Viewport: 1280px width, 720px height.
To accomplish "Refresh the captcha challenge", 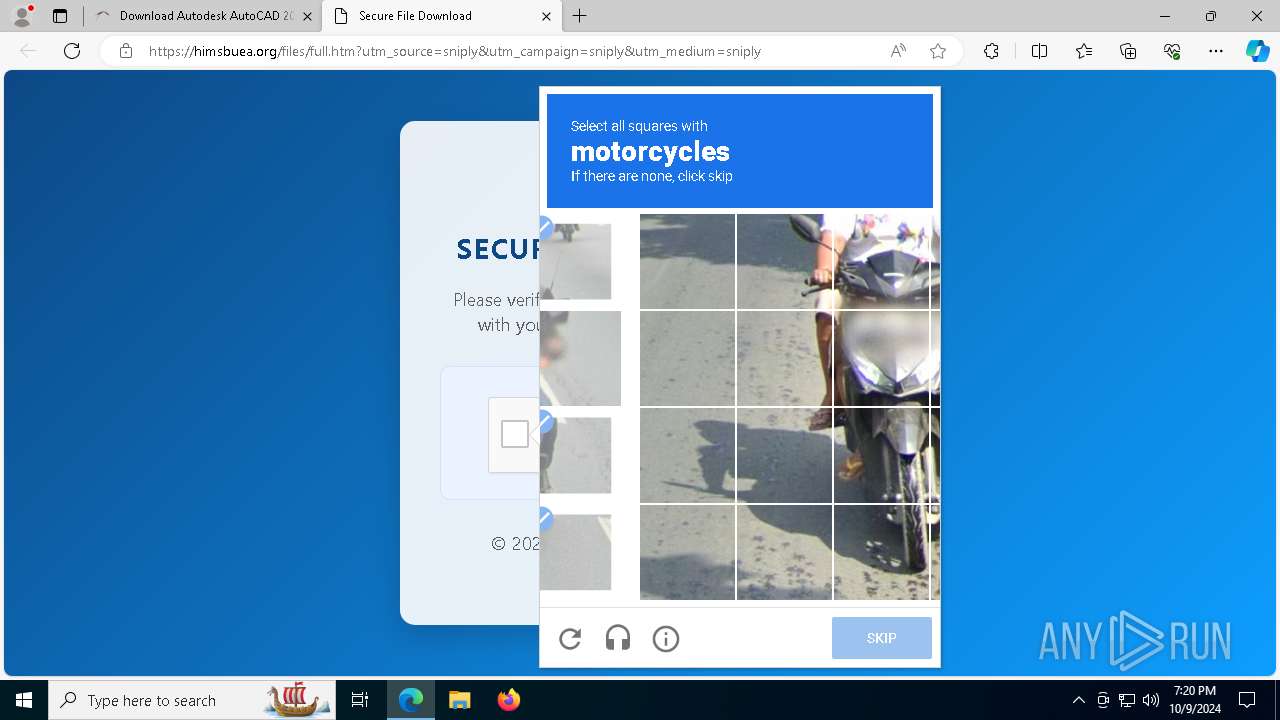I will pyautogui.click(x=570, y=638).
